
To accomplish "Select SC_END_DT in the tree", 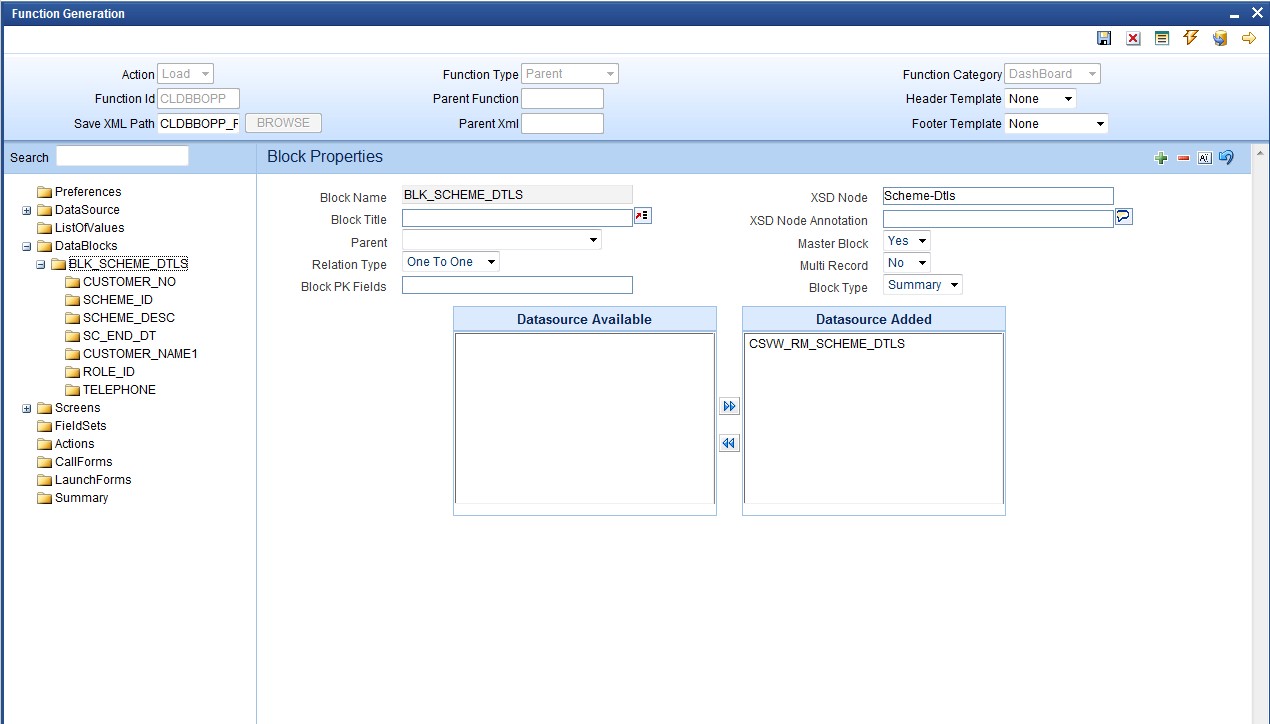I will point(119,336).
